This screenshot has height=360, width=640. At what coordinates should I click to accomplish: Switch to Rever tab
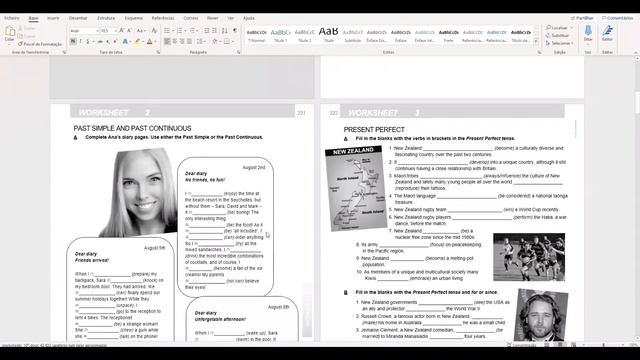tap(213, 18)
